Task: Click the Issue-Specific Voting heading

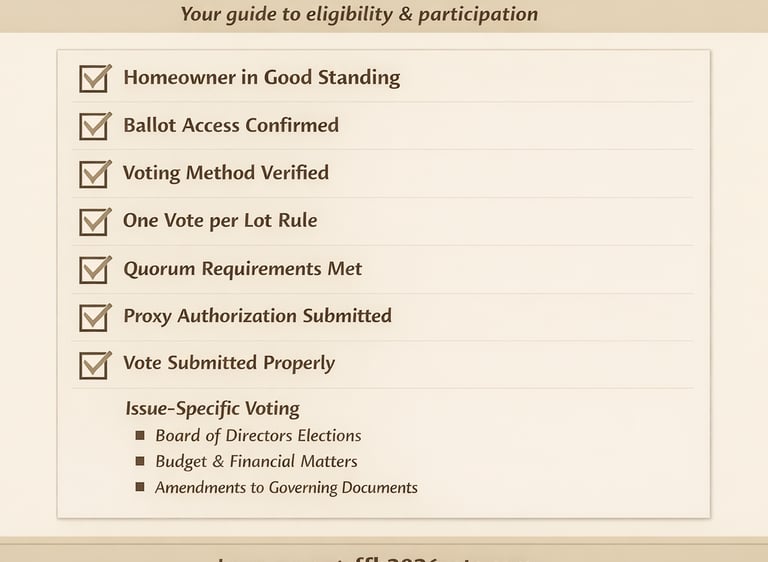Action: pyautogui.click(x=212, y=408)
